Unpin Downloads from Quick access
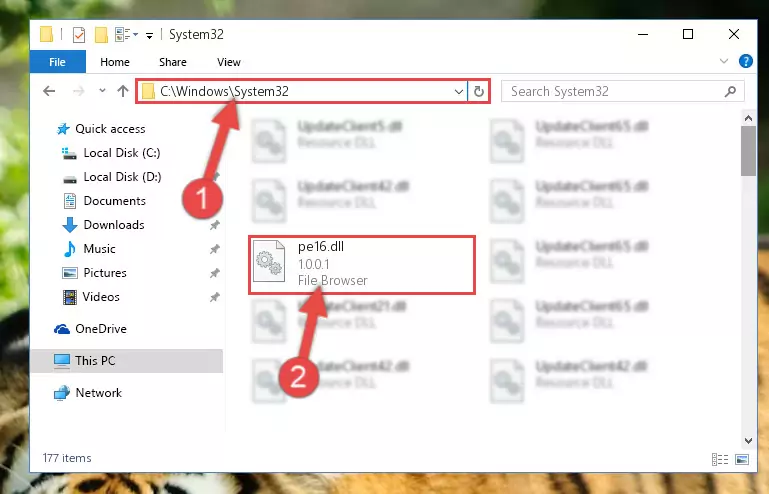Image resolution: width=769 pixels, height=494 pixels. [215, 225]
